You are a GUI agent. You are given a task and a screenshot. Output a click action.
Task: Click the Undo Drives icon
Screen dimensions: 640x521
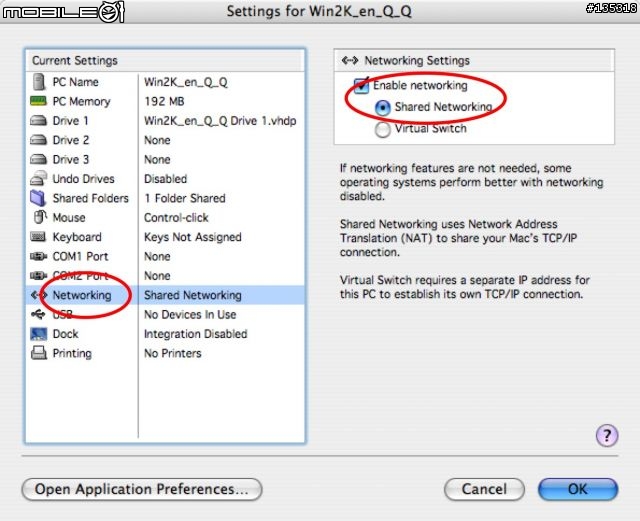39,178
